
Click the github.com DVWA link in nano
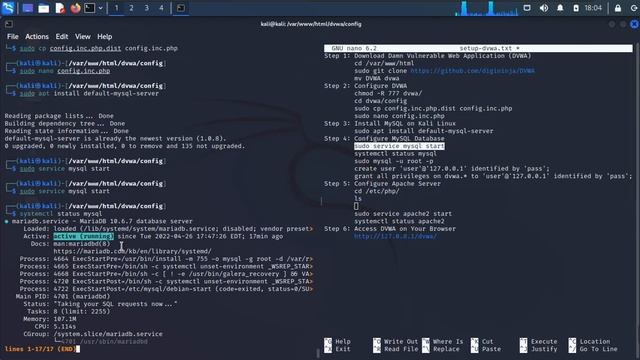pyautogui.click(x=472, y=71)
